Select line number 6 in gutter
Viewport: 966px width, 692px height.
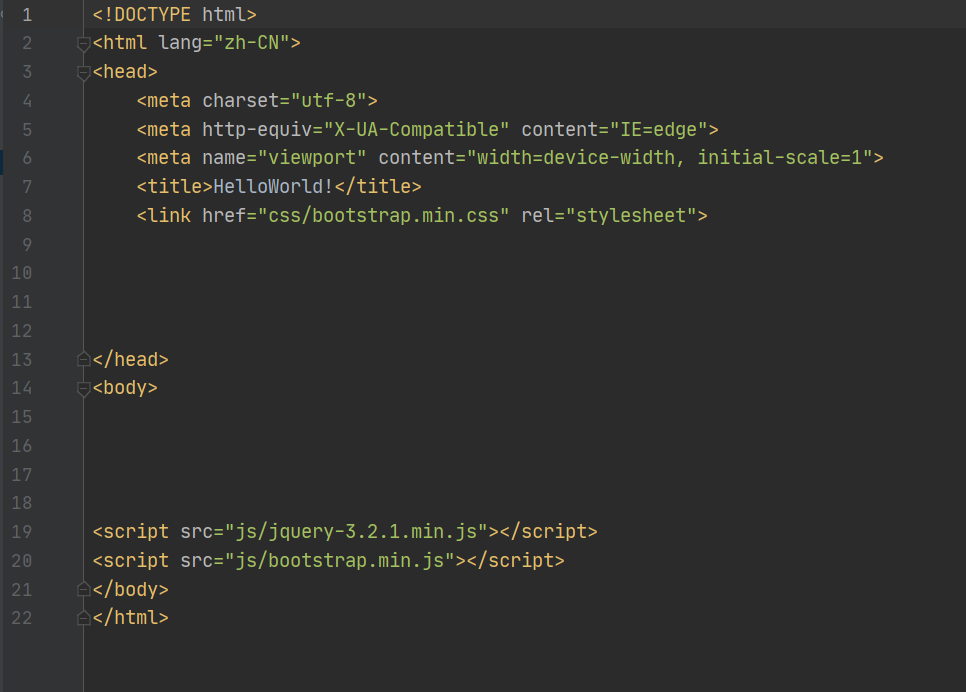tap(27, 158)
